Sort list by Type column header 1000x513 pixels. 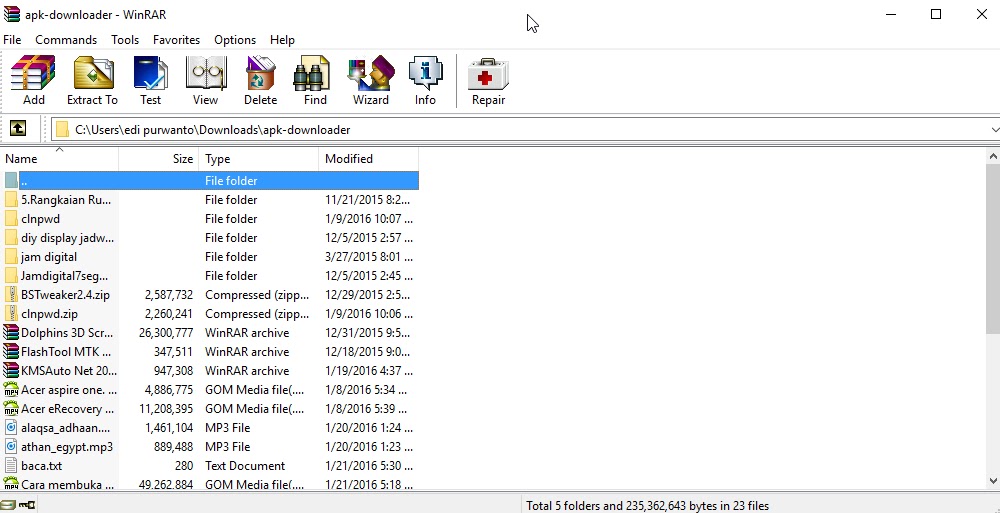pos(258,159)
